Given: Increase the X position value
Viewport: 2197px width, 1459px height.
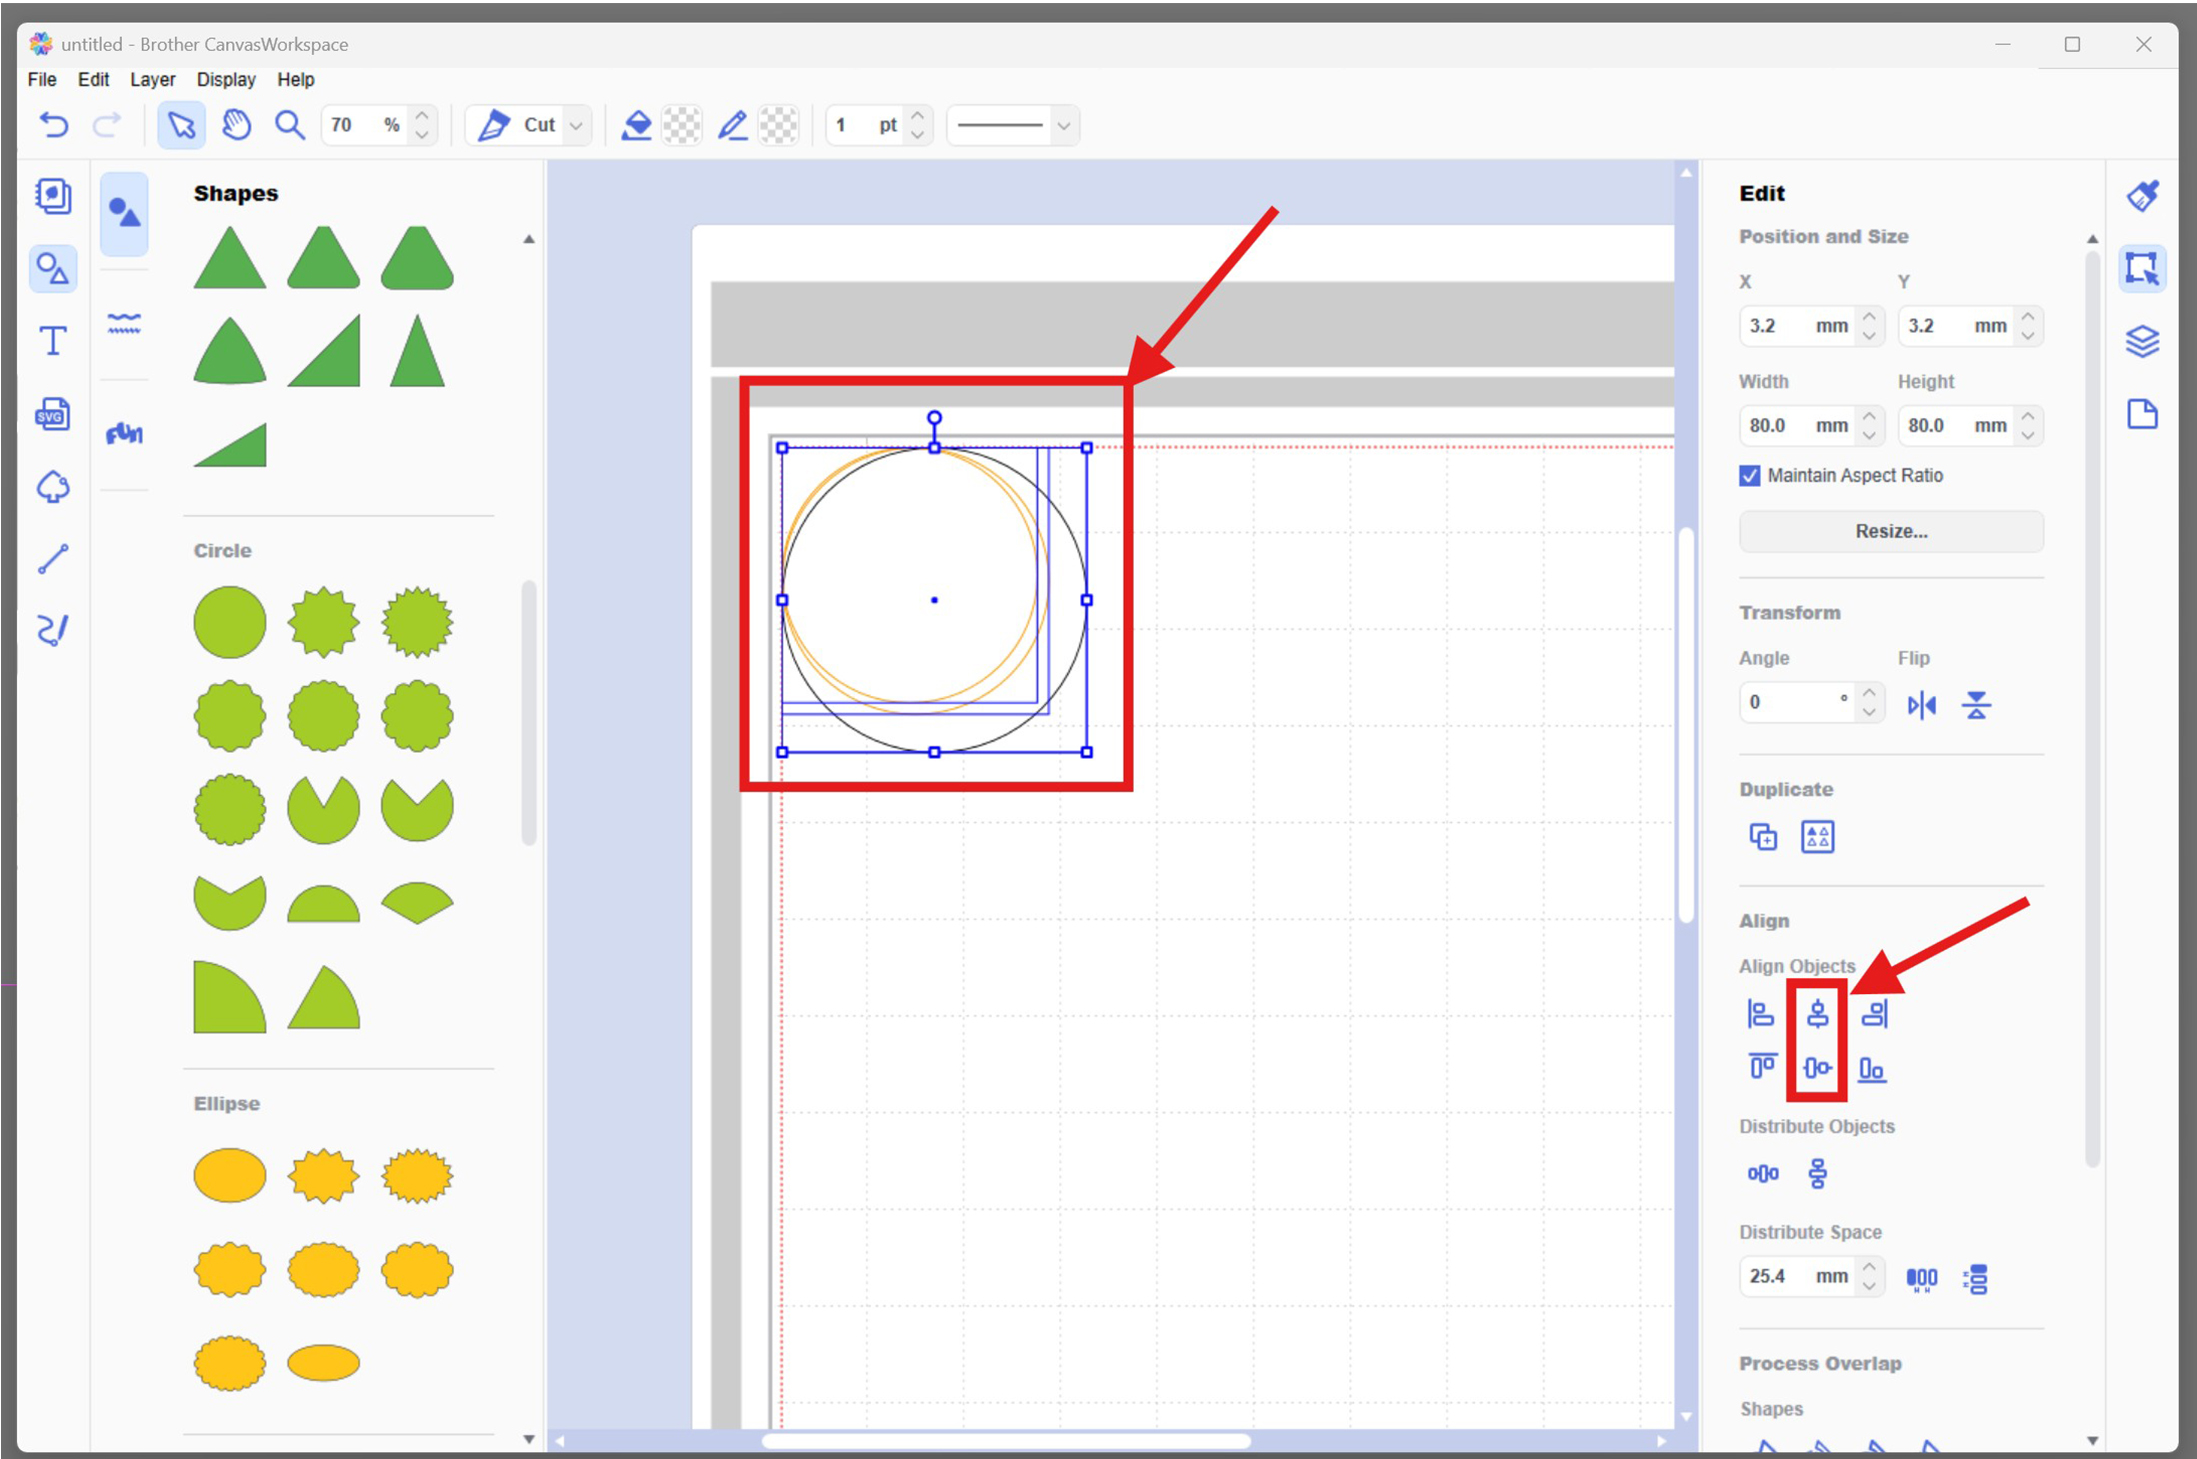Looking at the screenshot, I should coord(1869,316).
